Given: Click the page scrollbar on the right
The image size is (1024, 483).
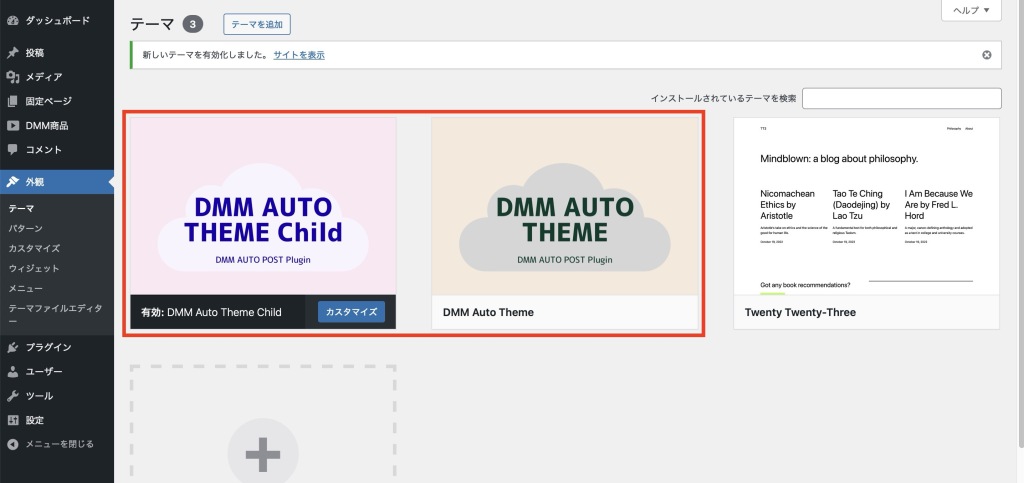Looking at the screenshot, I should [x=1020, y=222].
